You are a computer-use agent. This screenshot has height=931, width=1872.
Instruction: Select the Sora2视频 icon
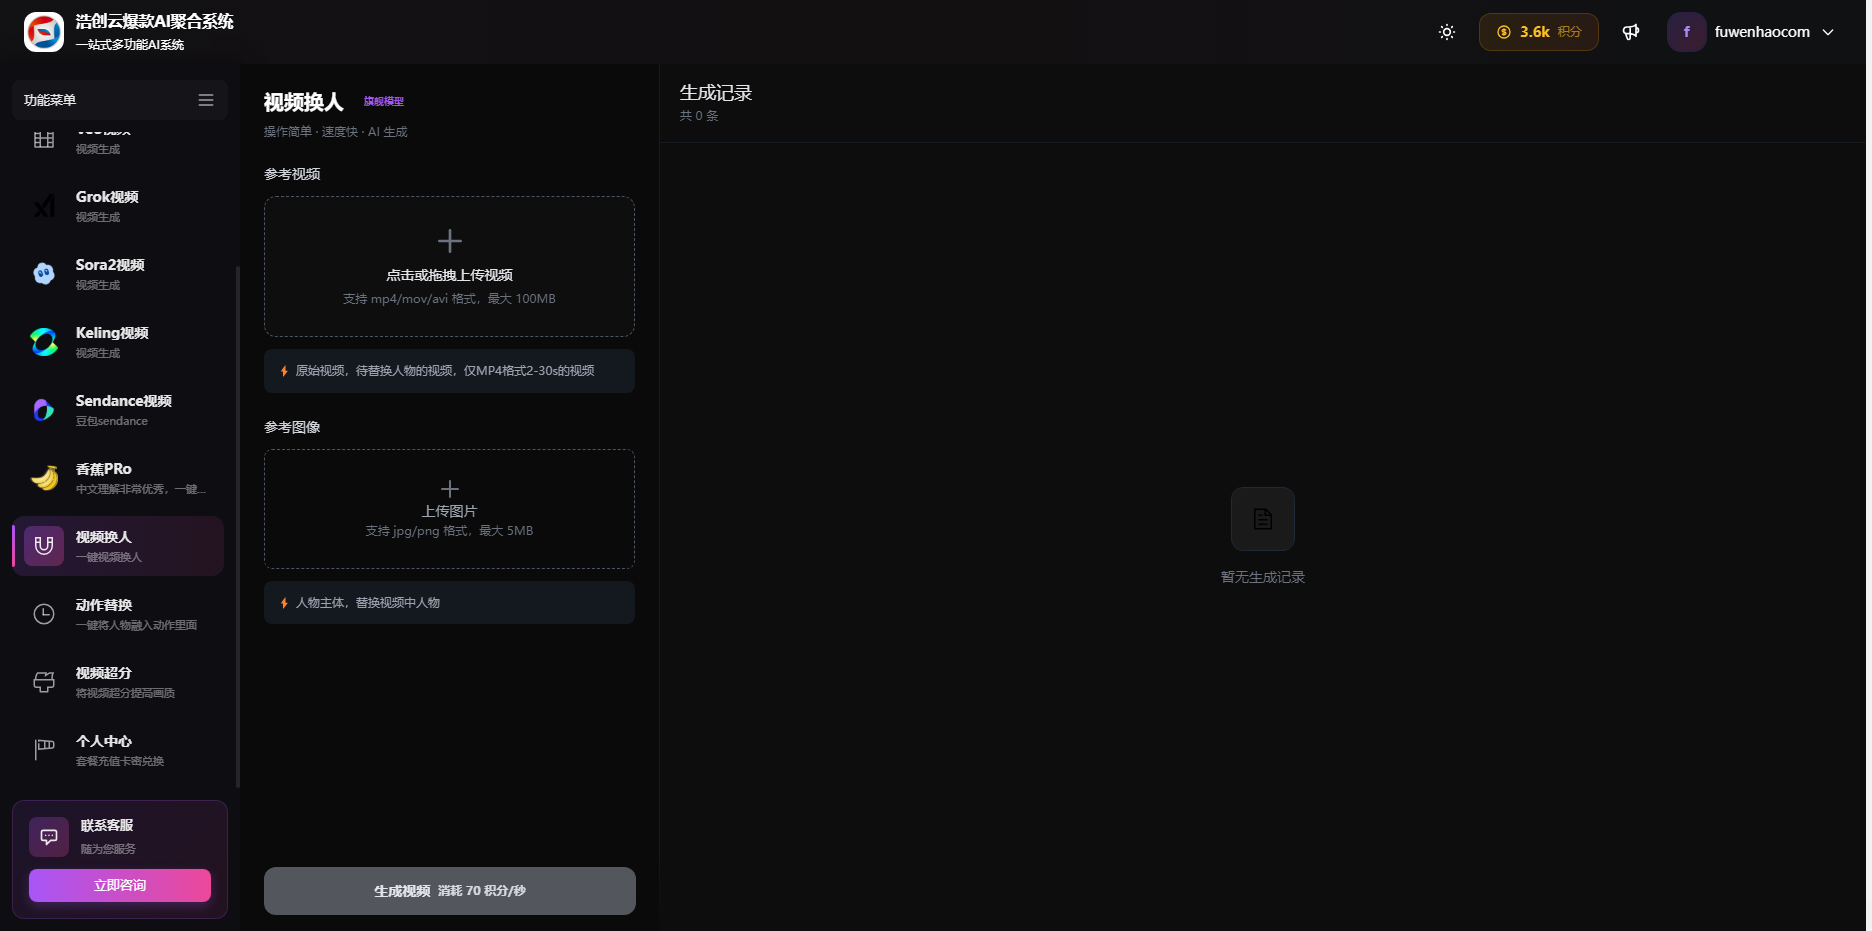44,274
